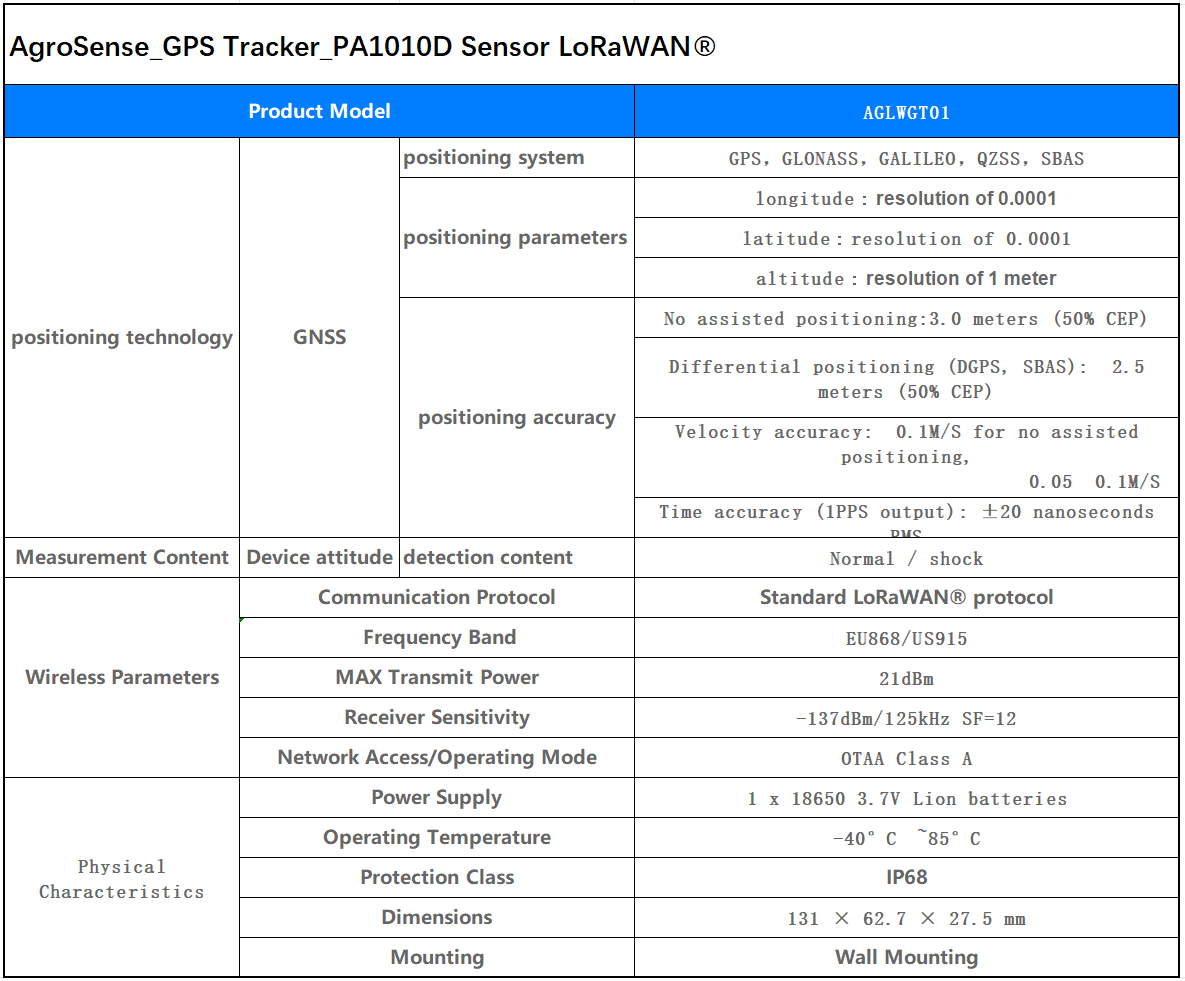Select the longitude resolution of 0.0001 cell
Viewport: 1185px width, 981px height.
coord(906,198)
